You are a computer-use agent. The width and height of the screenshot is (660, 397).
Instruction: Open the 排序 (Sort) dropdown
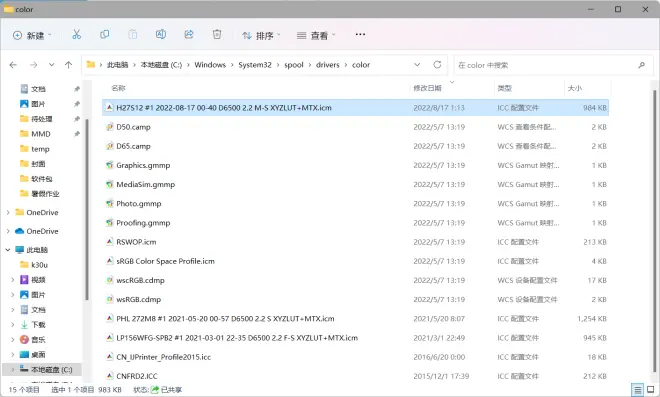[261, 35]
